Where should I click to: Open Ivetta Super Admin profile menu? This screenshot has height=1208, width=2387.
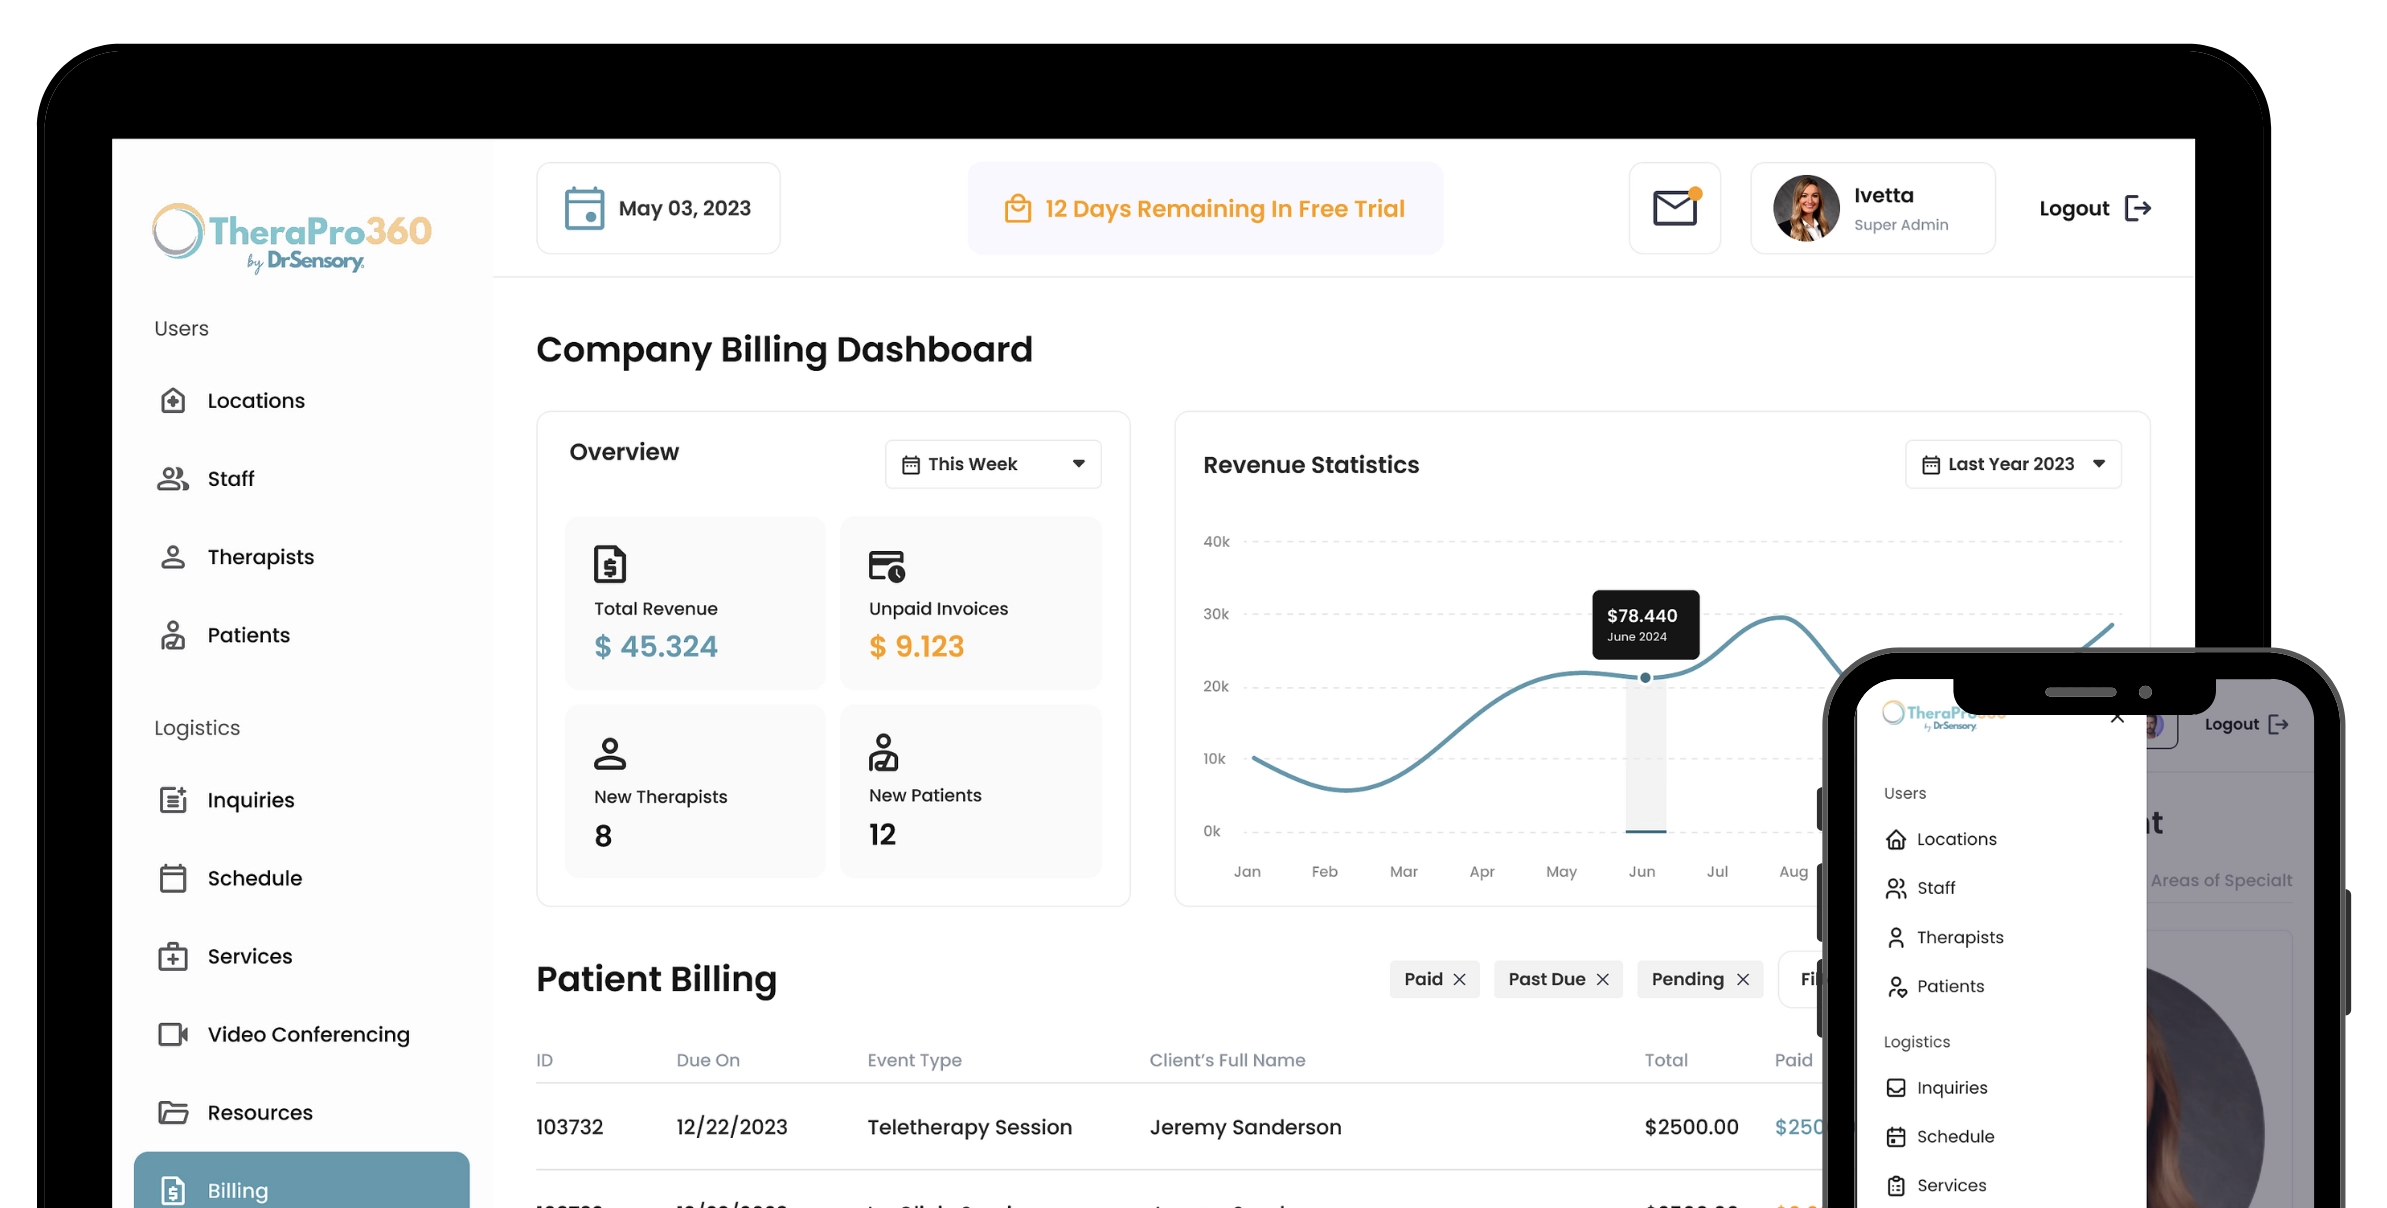1873,208
